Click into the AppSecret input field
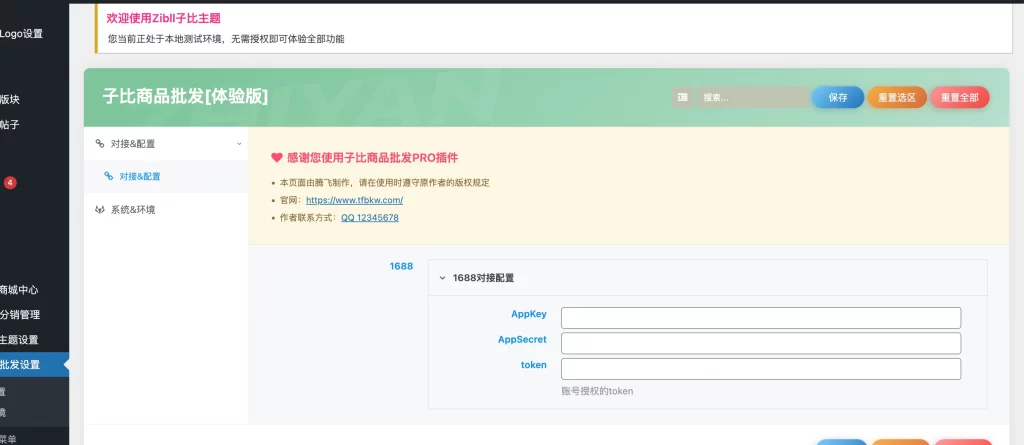1024x445 pixels. pyautogui.click(x=761, y=343)
